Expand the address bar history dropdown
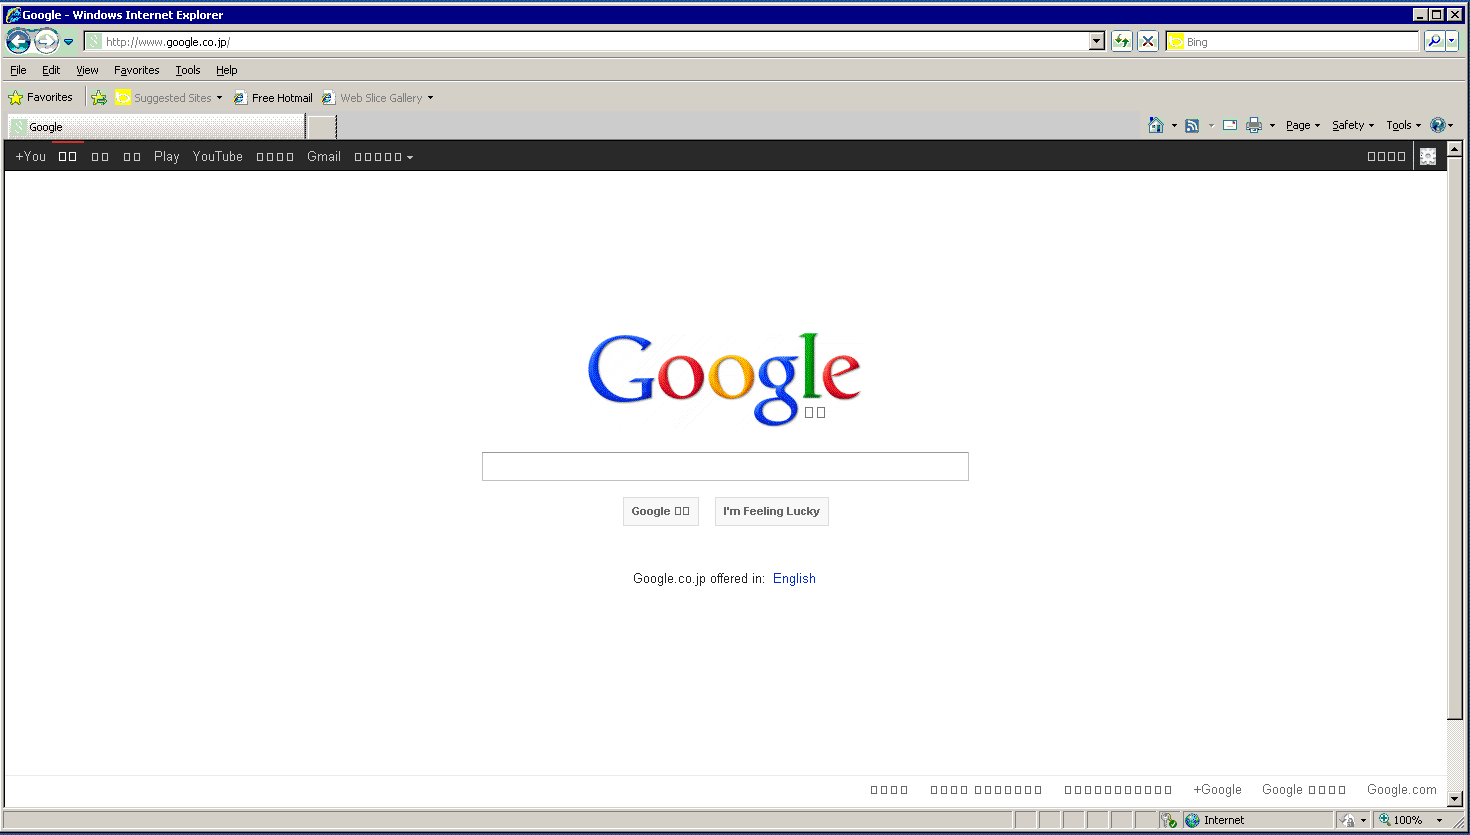 [x=1097, y=41]
